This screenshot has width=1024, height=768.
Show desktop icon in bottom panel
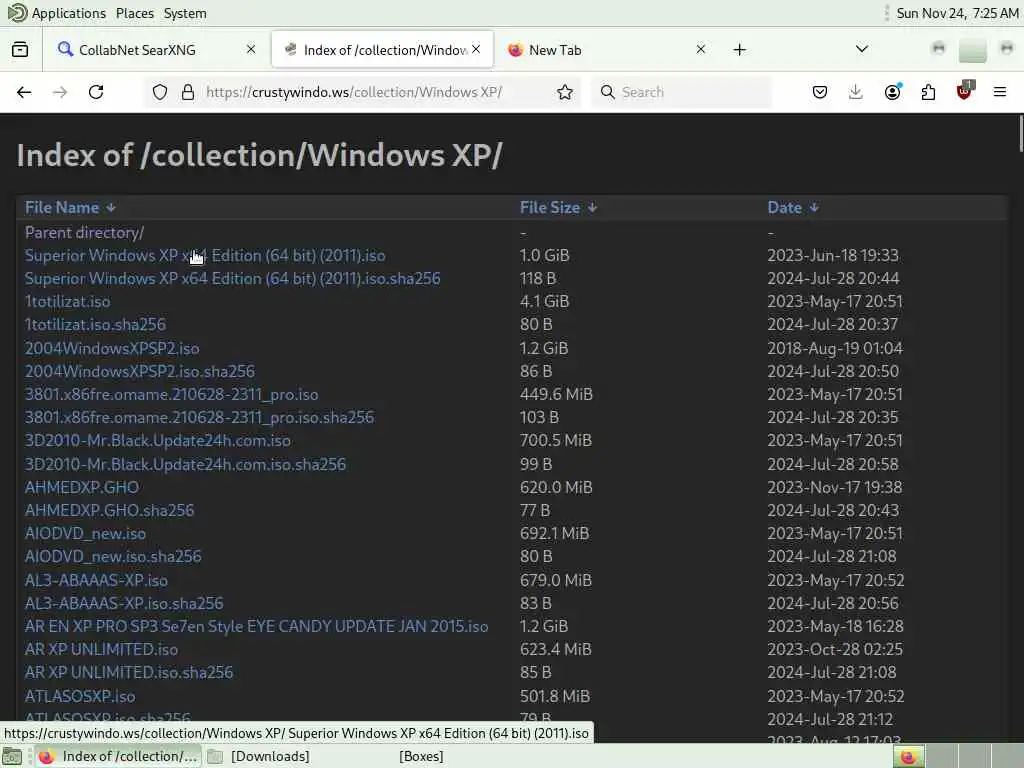point(12,756)
